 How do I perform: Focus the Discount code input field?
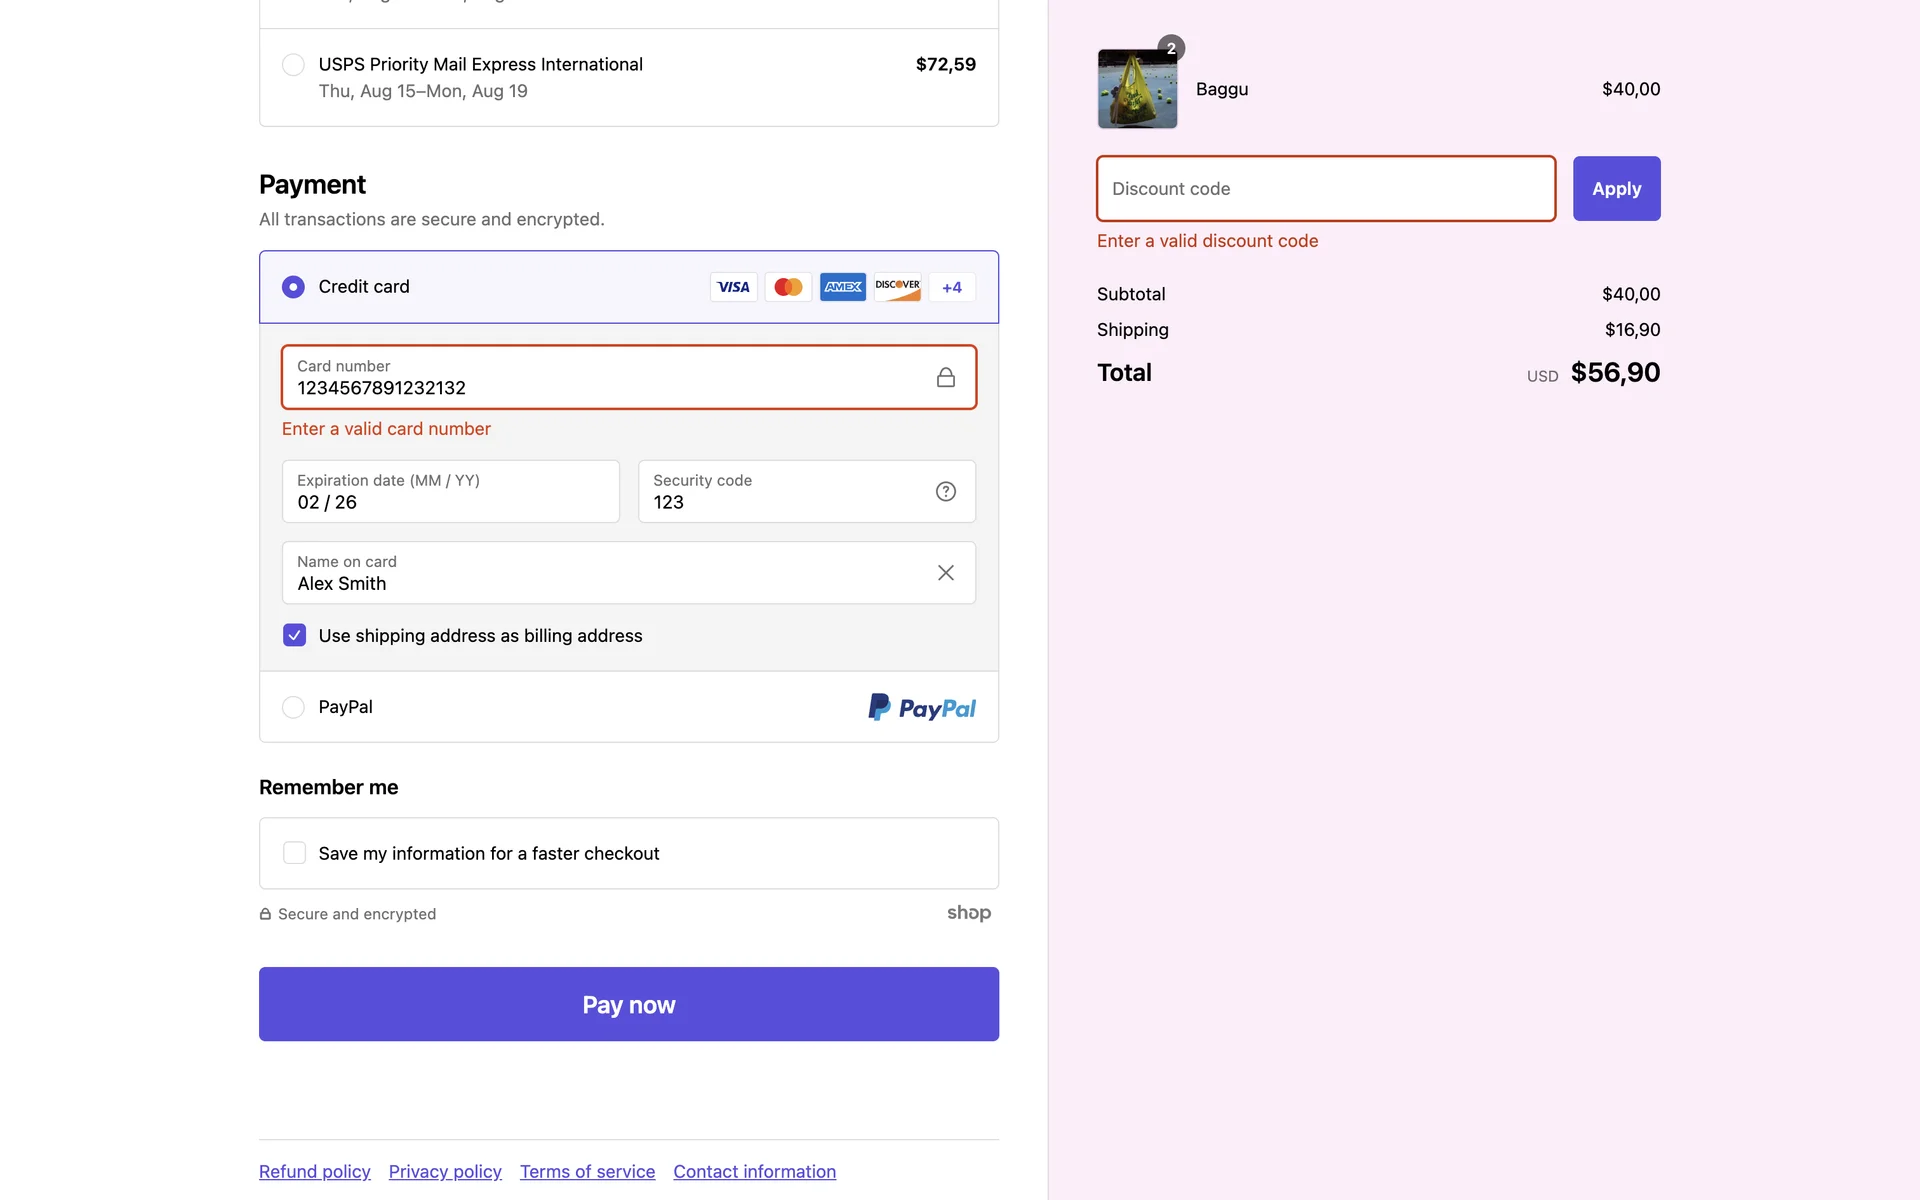pyautogui.click(x=1325, y=189)
